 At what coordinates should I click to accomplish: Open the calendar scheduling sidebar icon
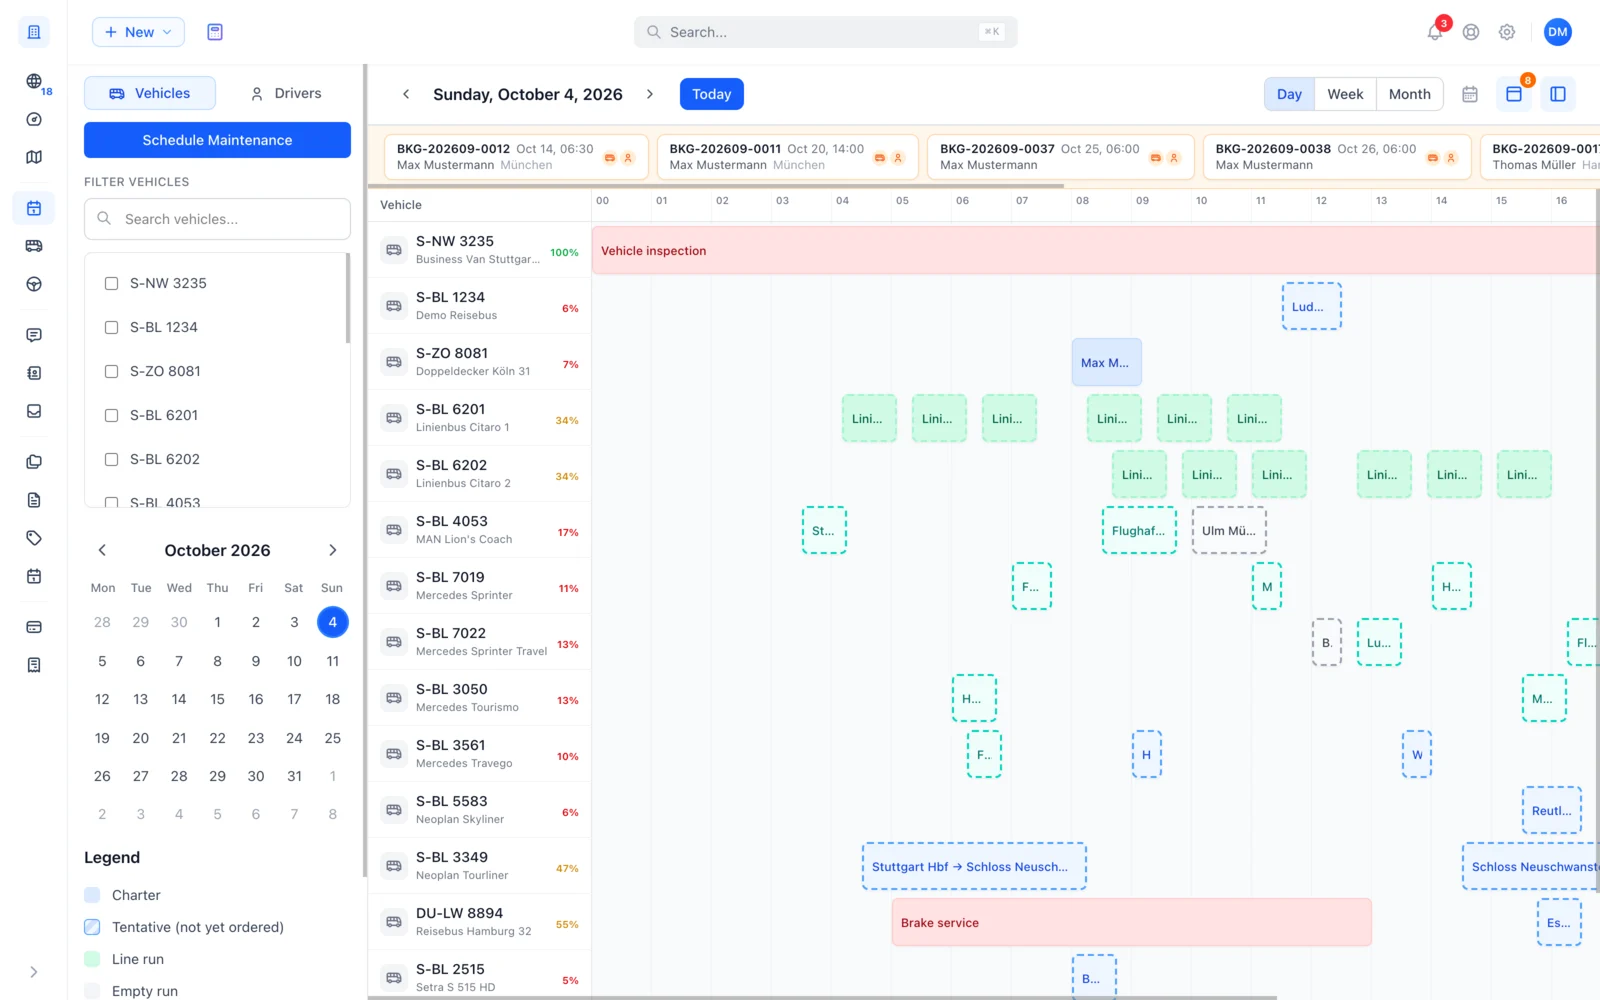(x=34, y=208)
